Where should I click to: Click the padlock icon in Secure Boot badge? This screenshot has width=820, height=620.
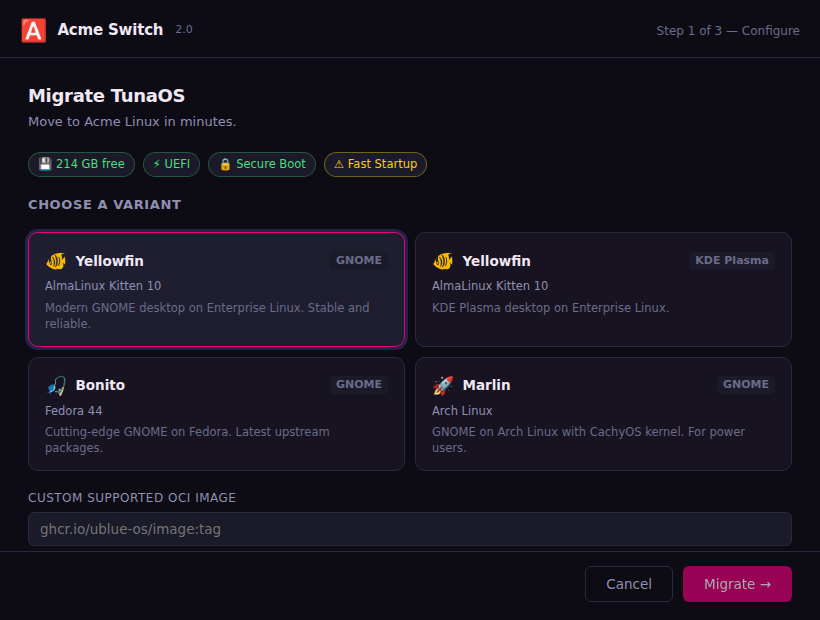[225, 164]
